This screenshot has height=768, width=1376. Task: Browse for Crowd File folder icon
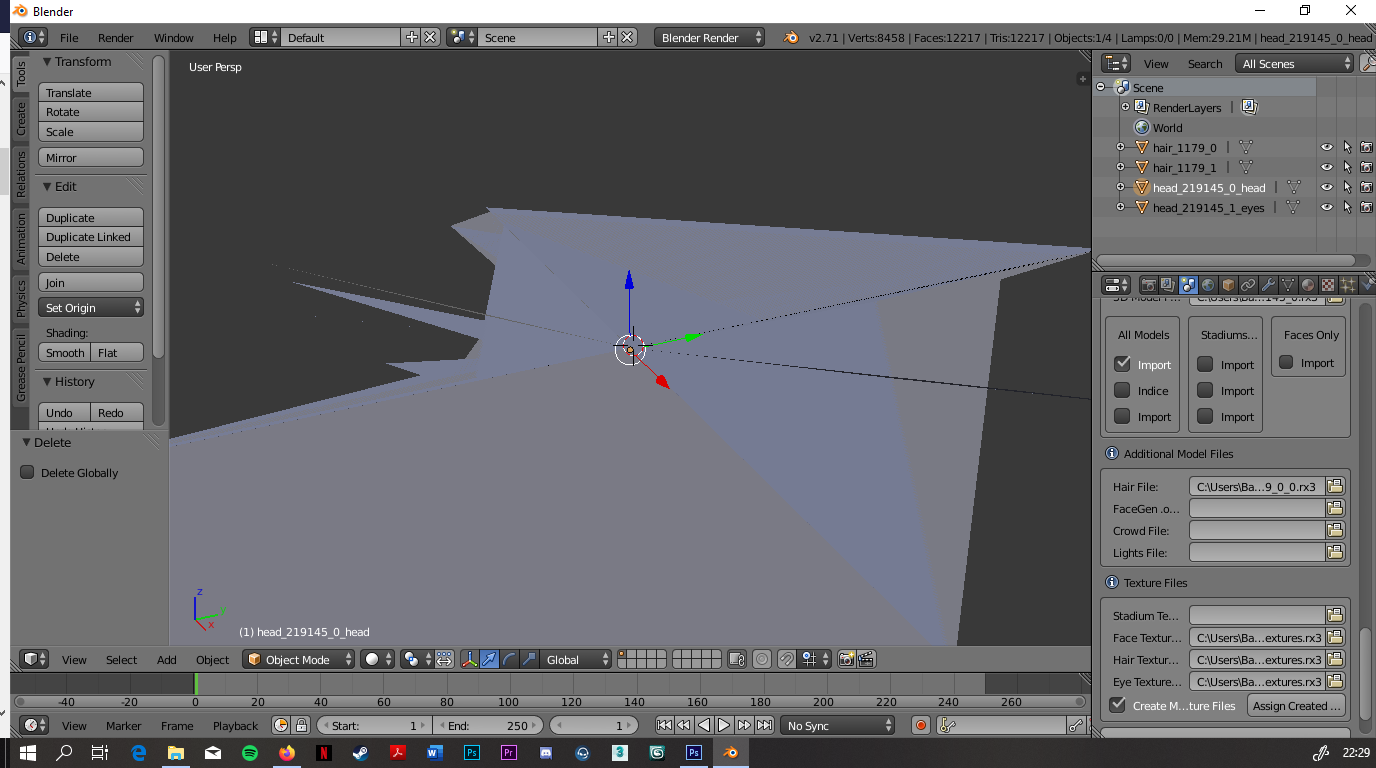tap(1335, 530)
